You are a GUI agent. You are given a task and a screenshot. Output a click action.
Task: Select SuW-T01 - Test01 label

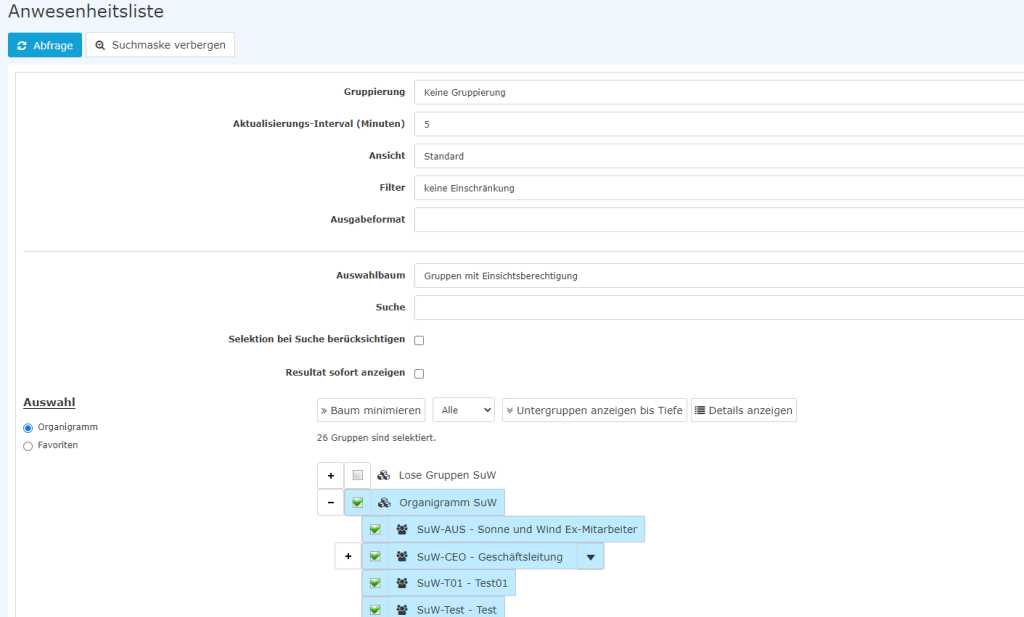(x=462, y=583)
